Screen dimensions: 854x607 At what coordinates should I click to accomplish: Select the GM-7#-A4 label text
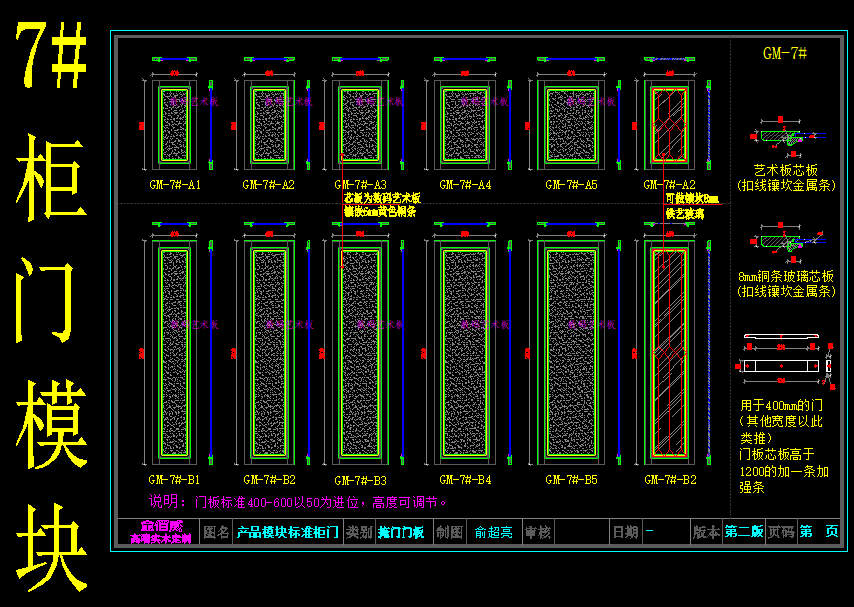tap(465, 185)
